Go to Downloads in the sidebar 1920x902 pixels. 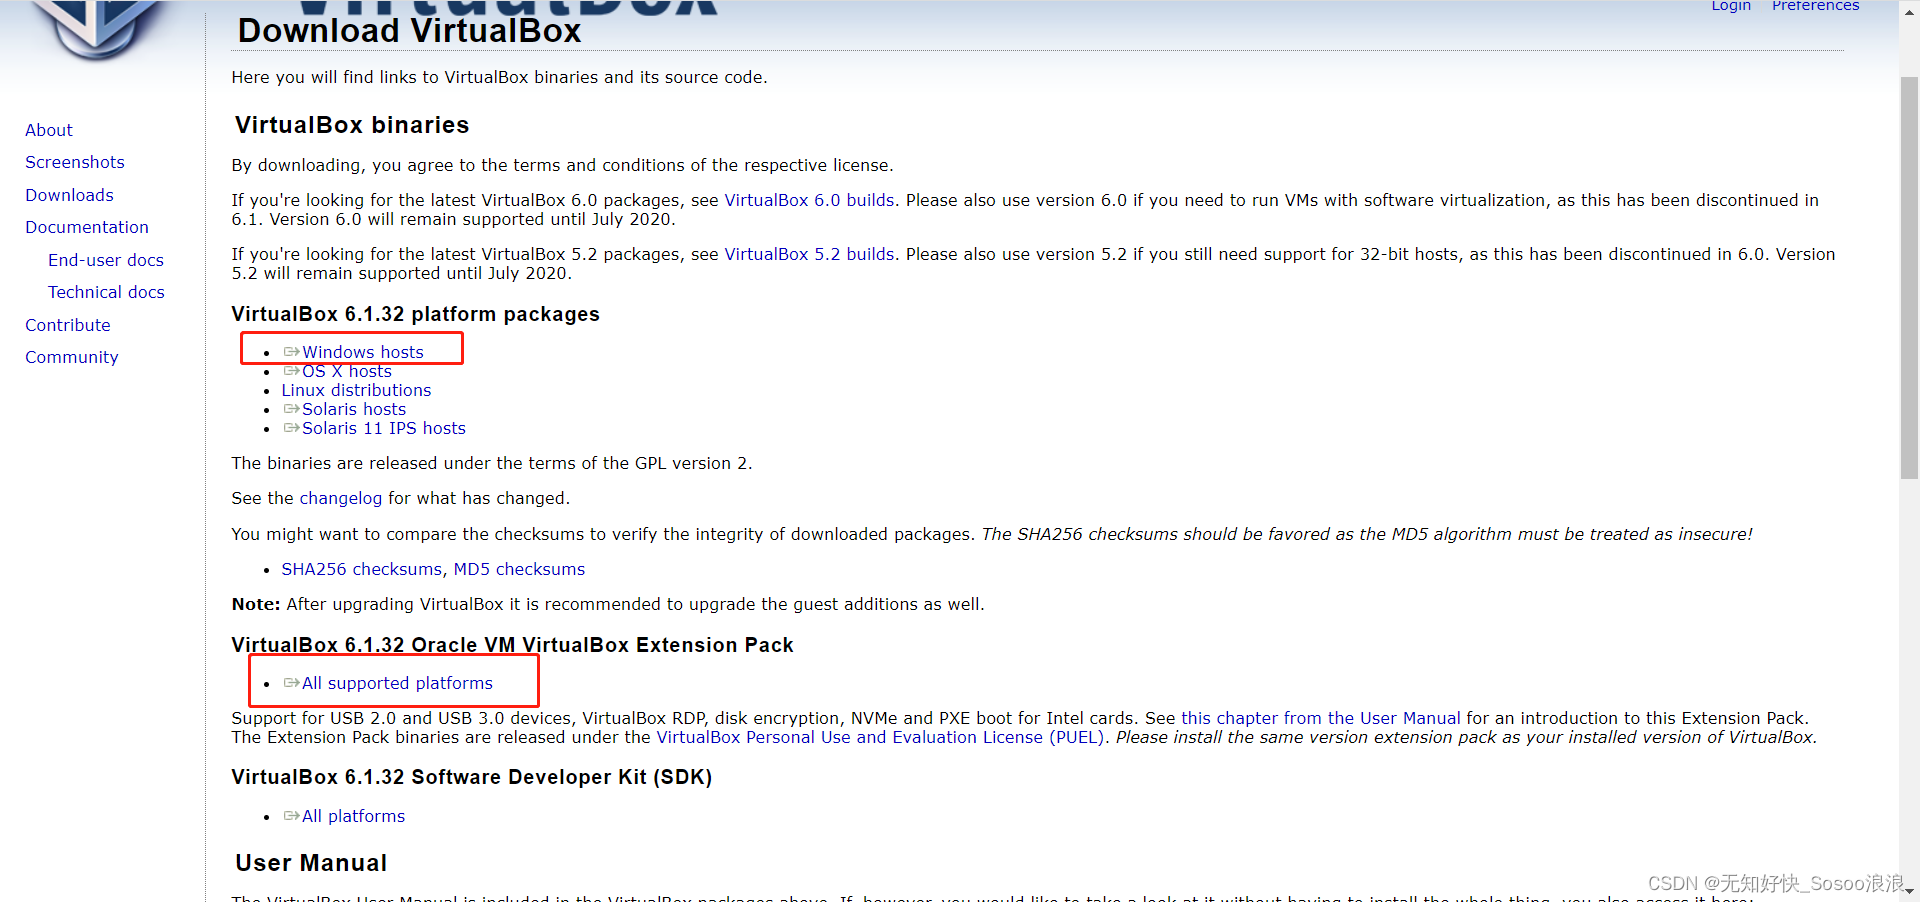tap(69, 195)
